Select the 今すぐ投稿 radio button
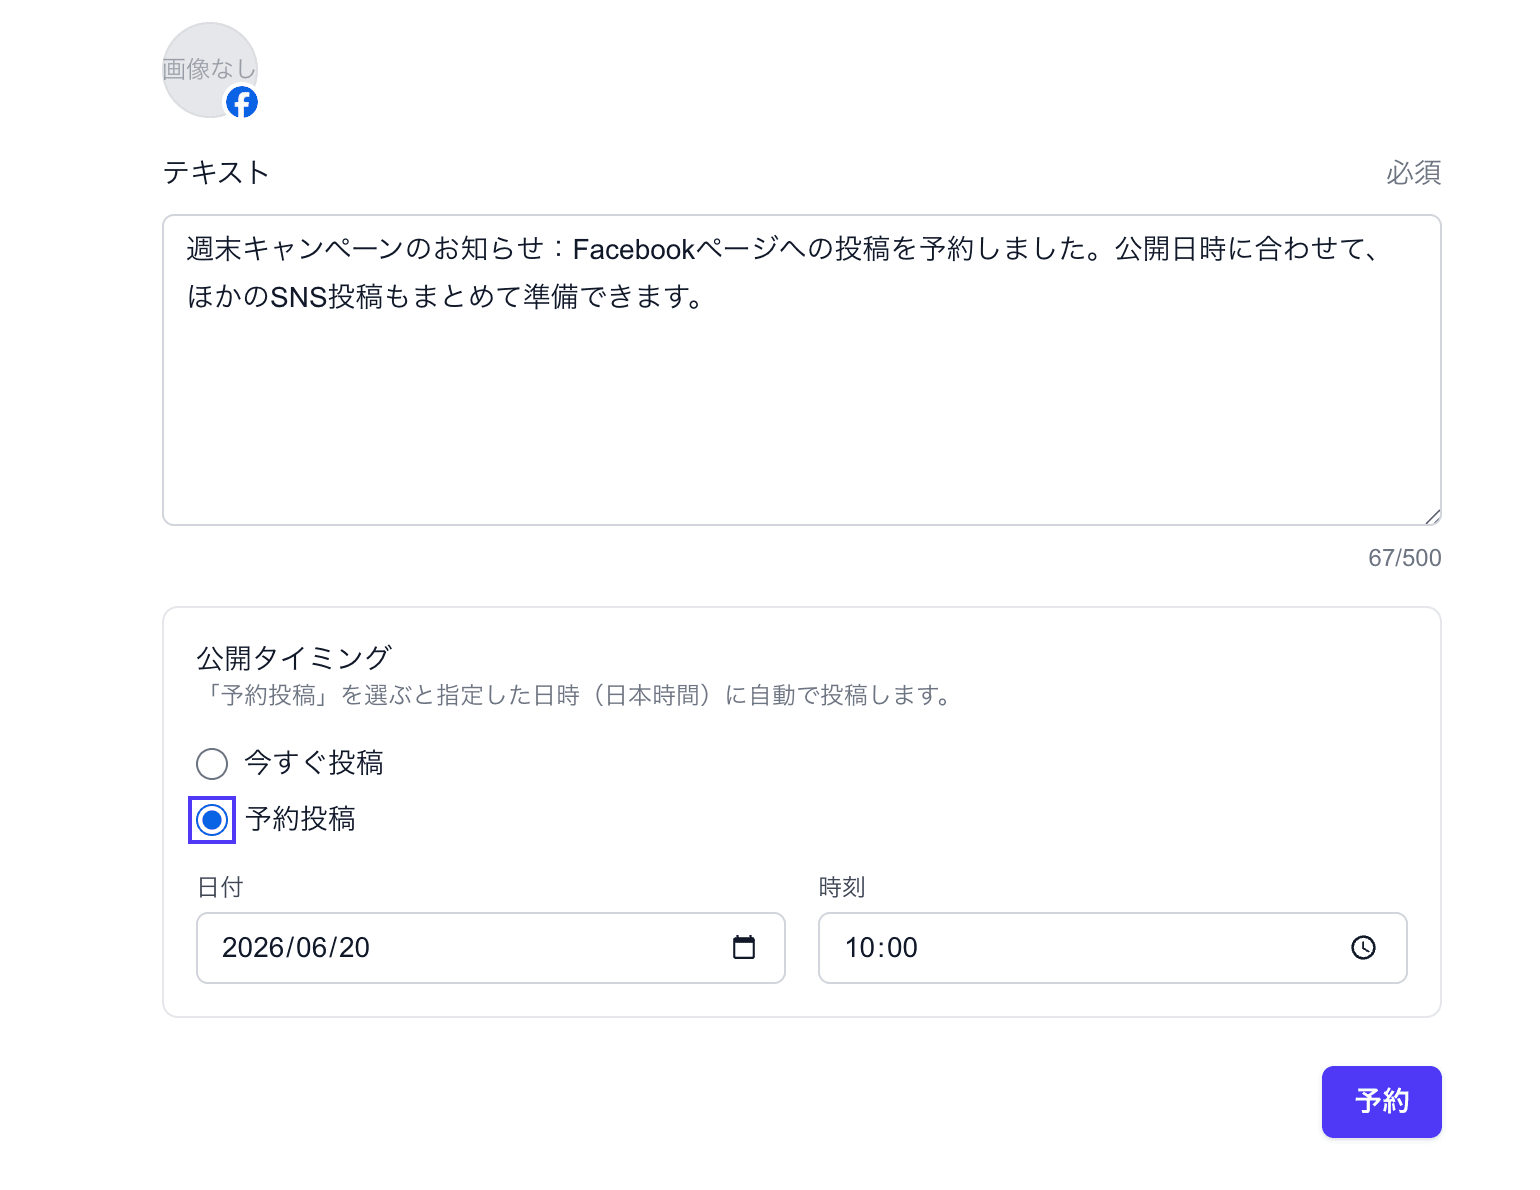The image size is (1540, 1190). 212,764
